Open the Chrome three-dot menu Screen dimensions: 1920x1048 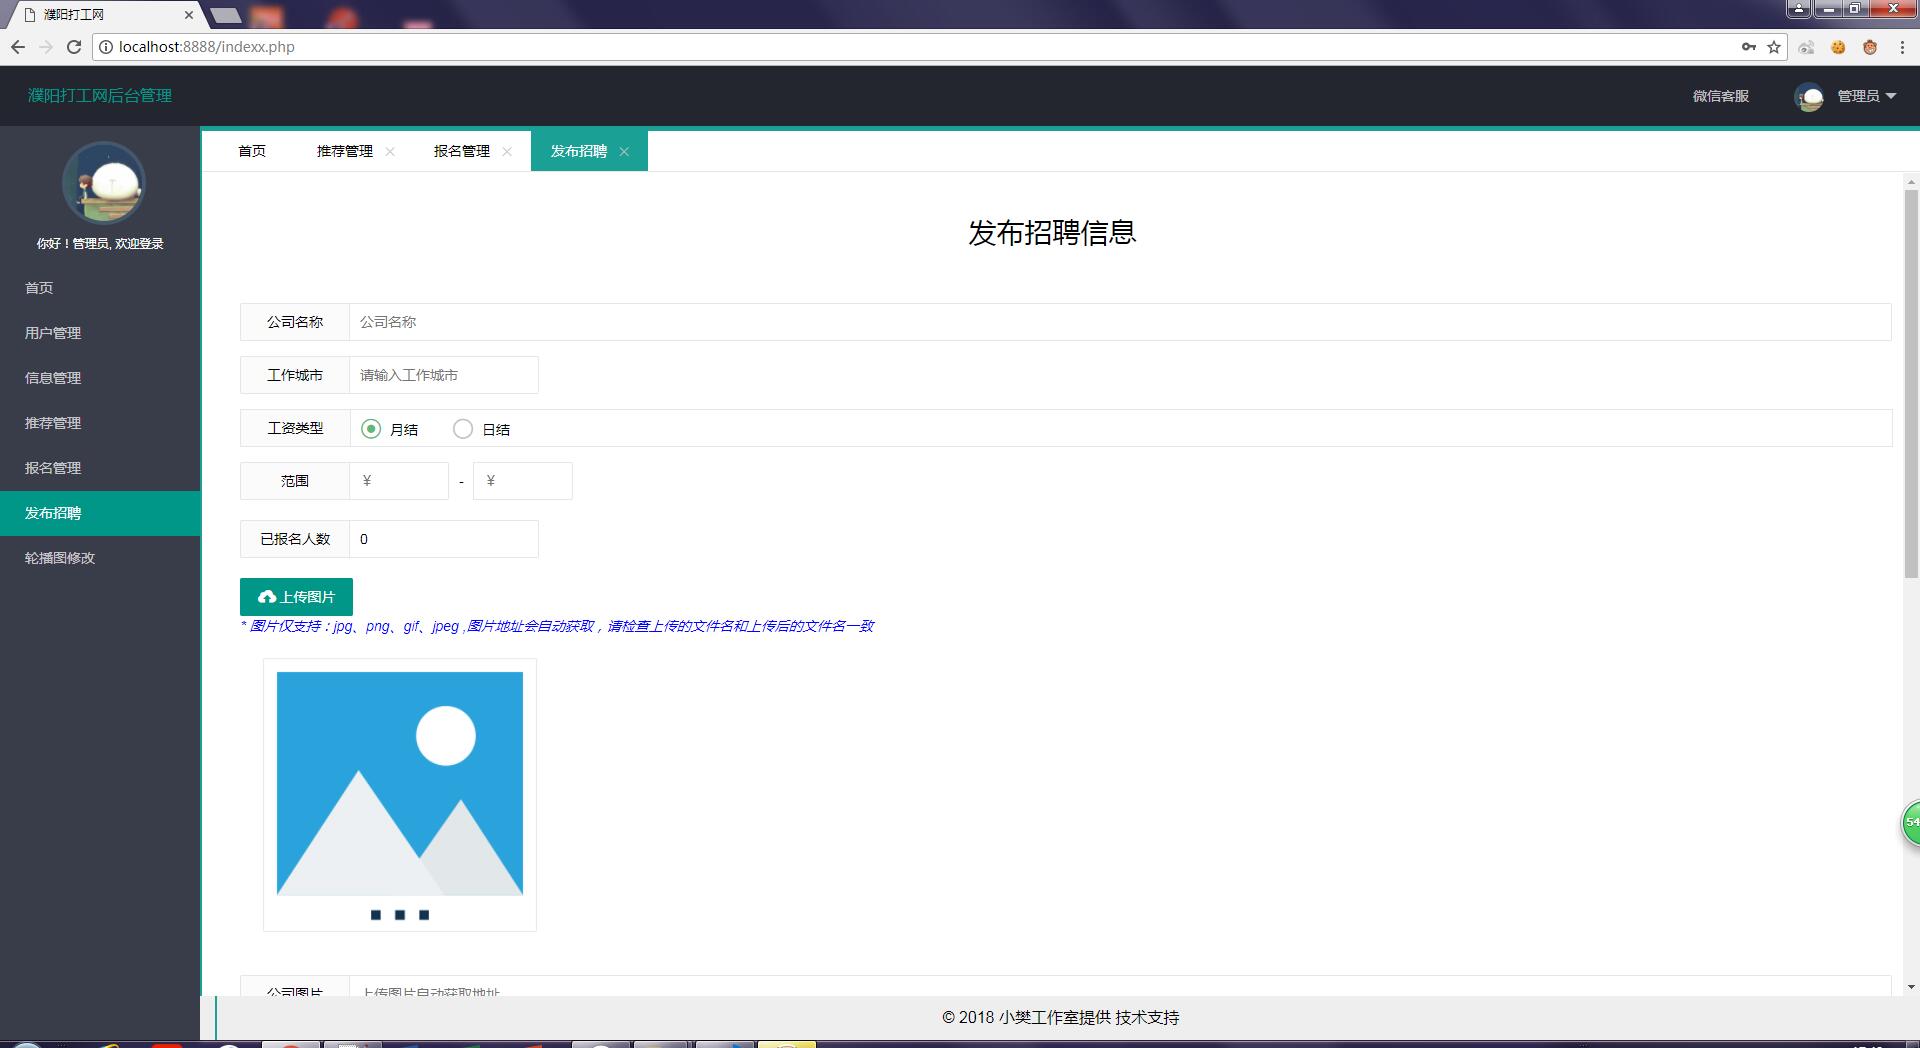click(x=1902, y=47)
